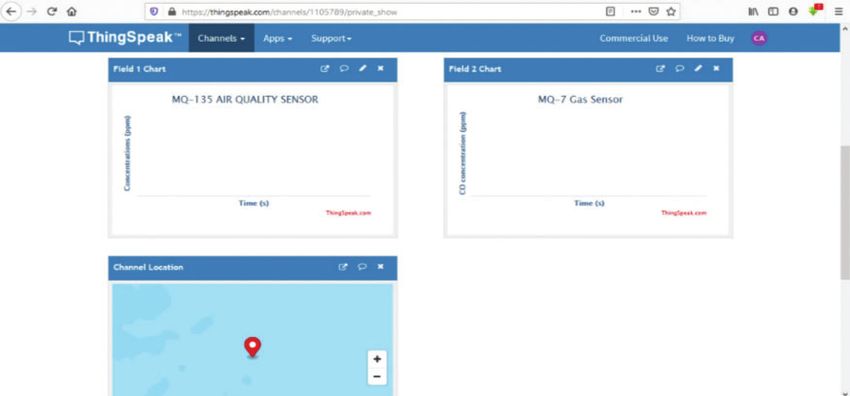The width and height of the screenshot is (850, 396).
Task: Click the ThingSpeak URL address bar
Action: (x=379, y=11)
